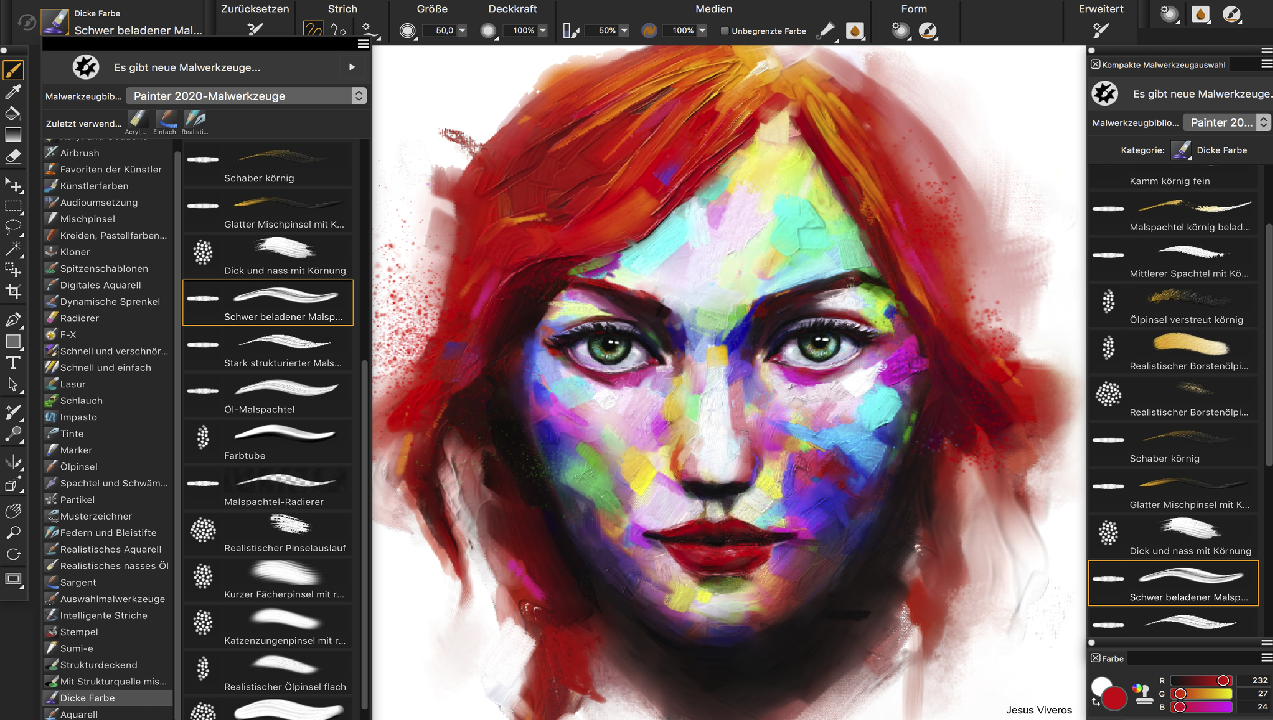Select the Text tool
This screenshot has width=1273, height=720.
(13, 363)
